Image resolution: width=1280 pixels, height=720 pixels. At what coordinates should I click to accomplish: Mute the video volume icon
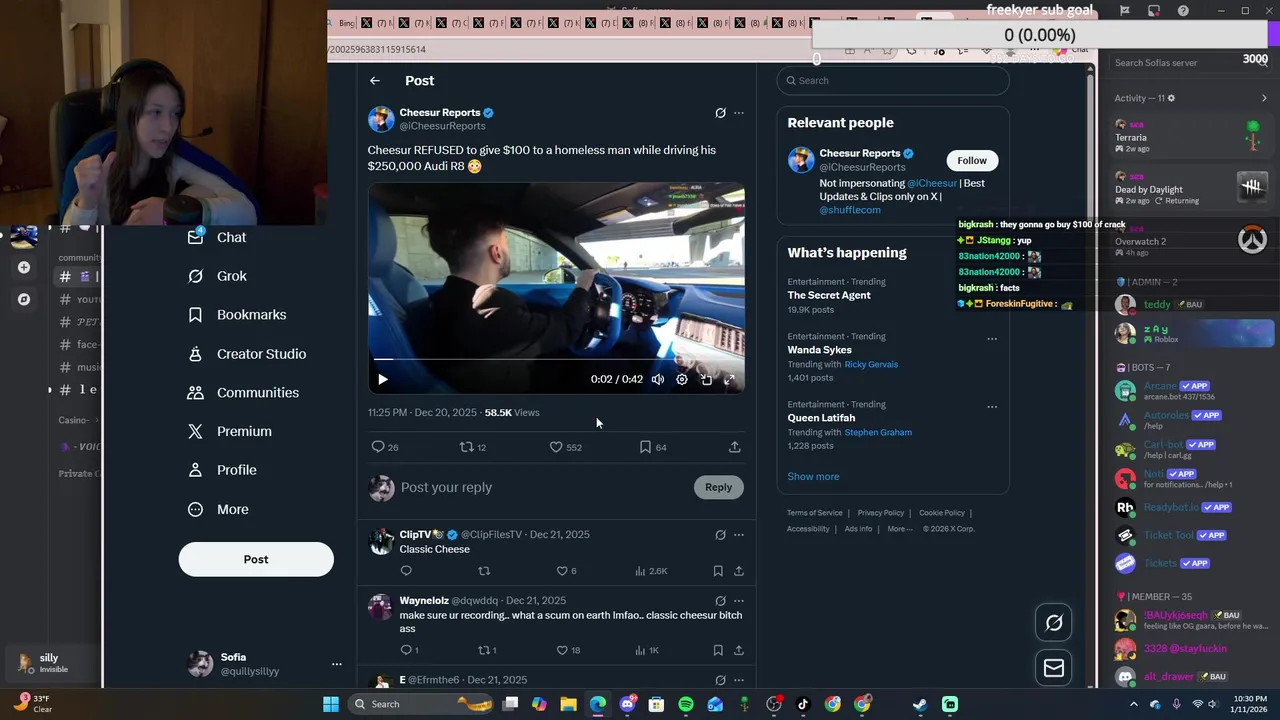(658, 379)
